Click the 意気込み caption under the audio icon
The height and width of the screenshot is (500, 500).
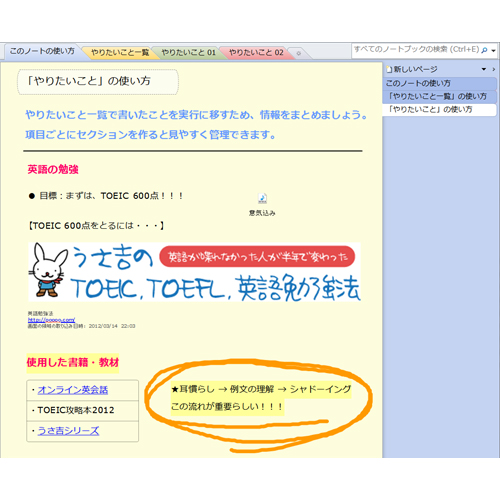click(x=262, y=213)
